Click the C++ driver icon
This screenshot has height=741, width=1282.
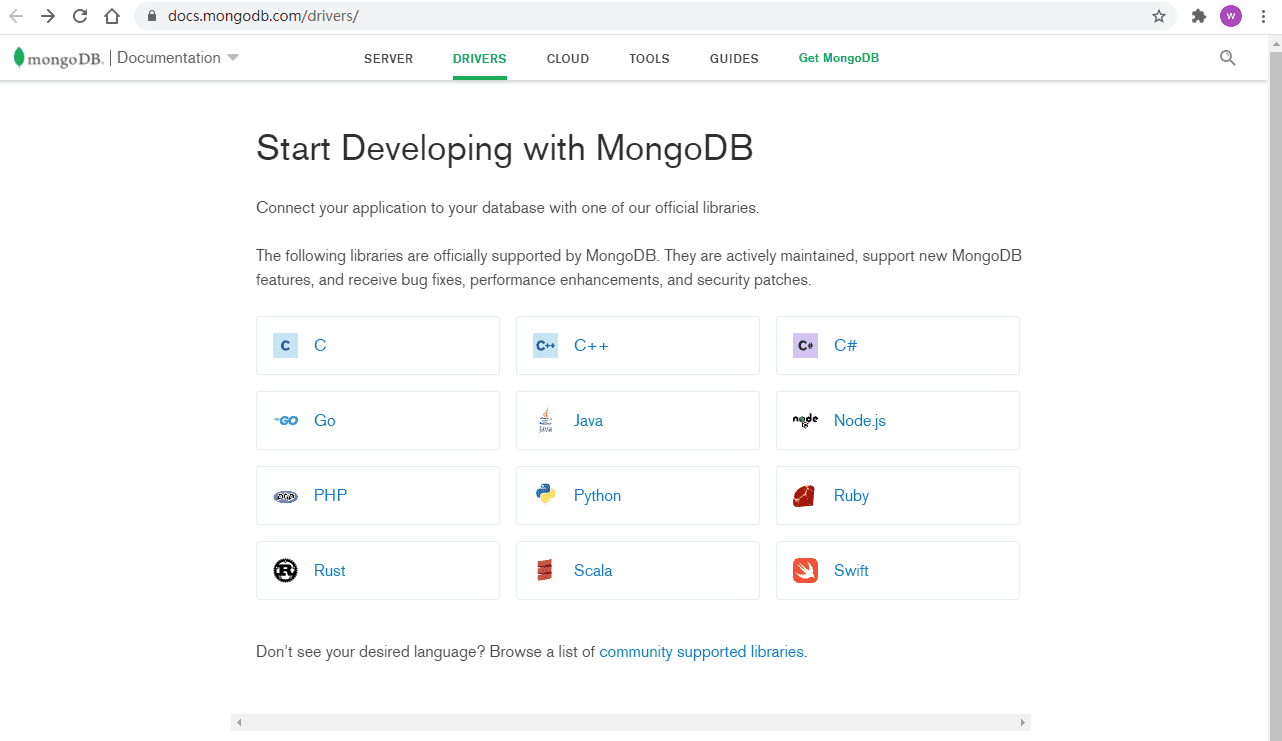coord(545,346)
